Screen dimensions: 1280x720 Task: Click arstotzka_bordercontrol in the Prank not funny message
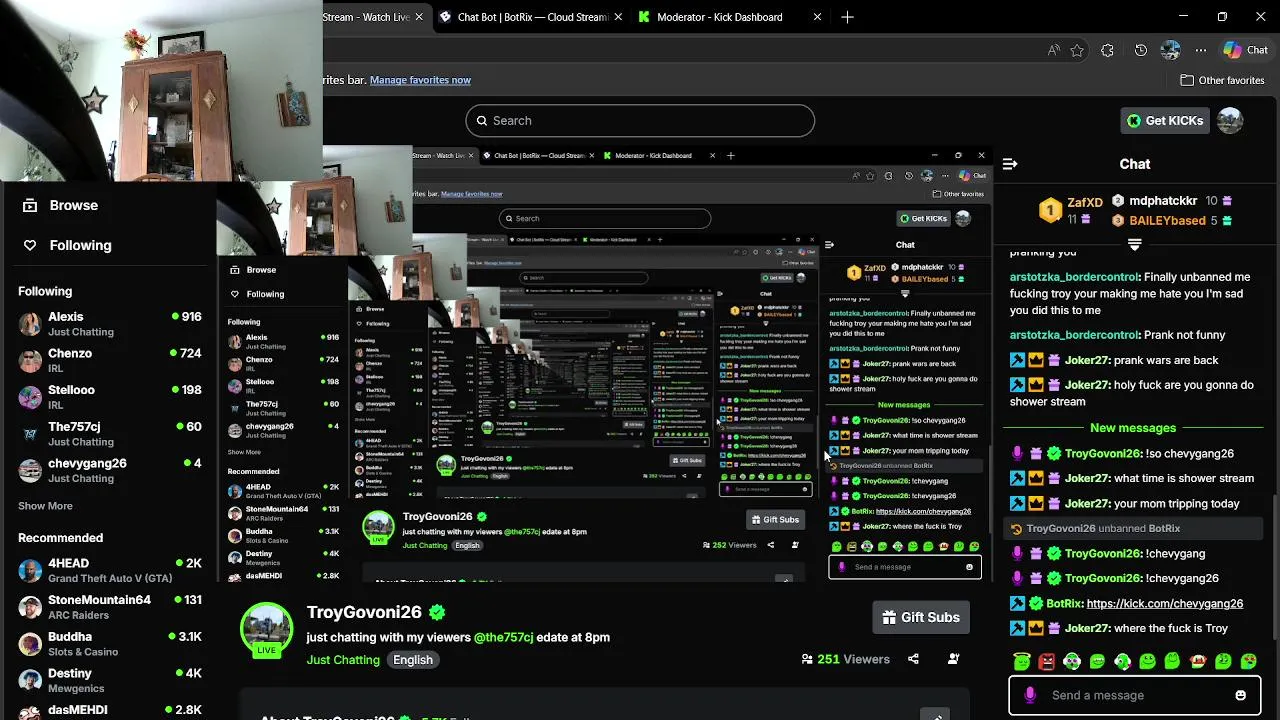(x=1074, y=335)
